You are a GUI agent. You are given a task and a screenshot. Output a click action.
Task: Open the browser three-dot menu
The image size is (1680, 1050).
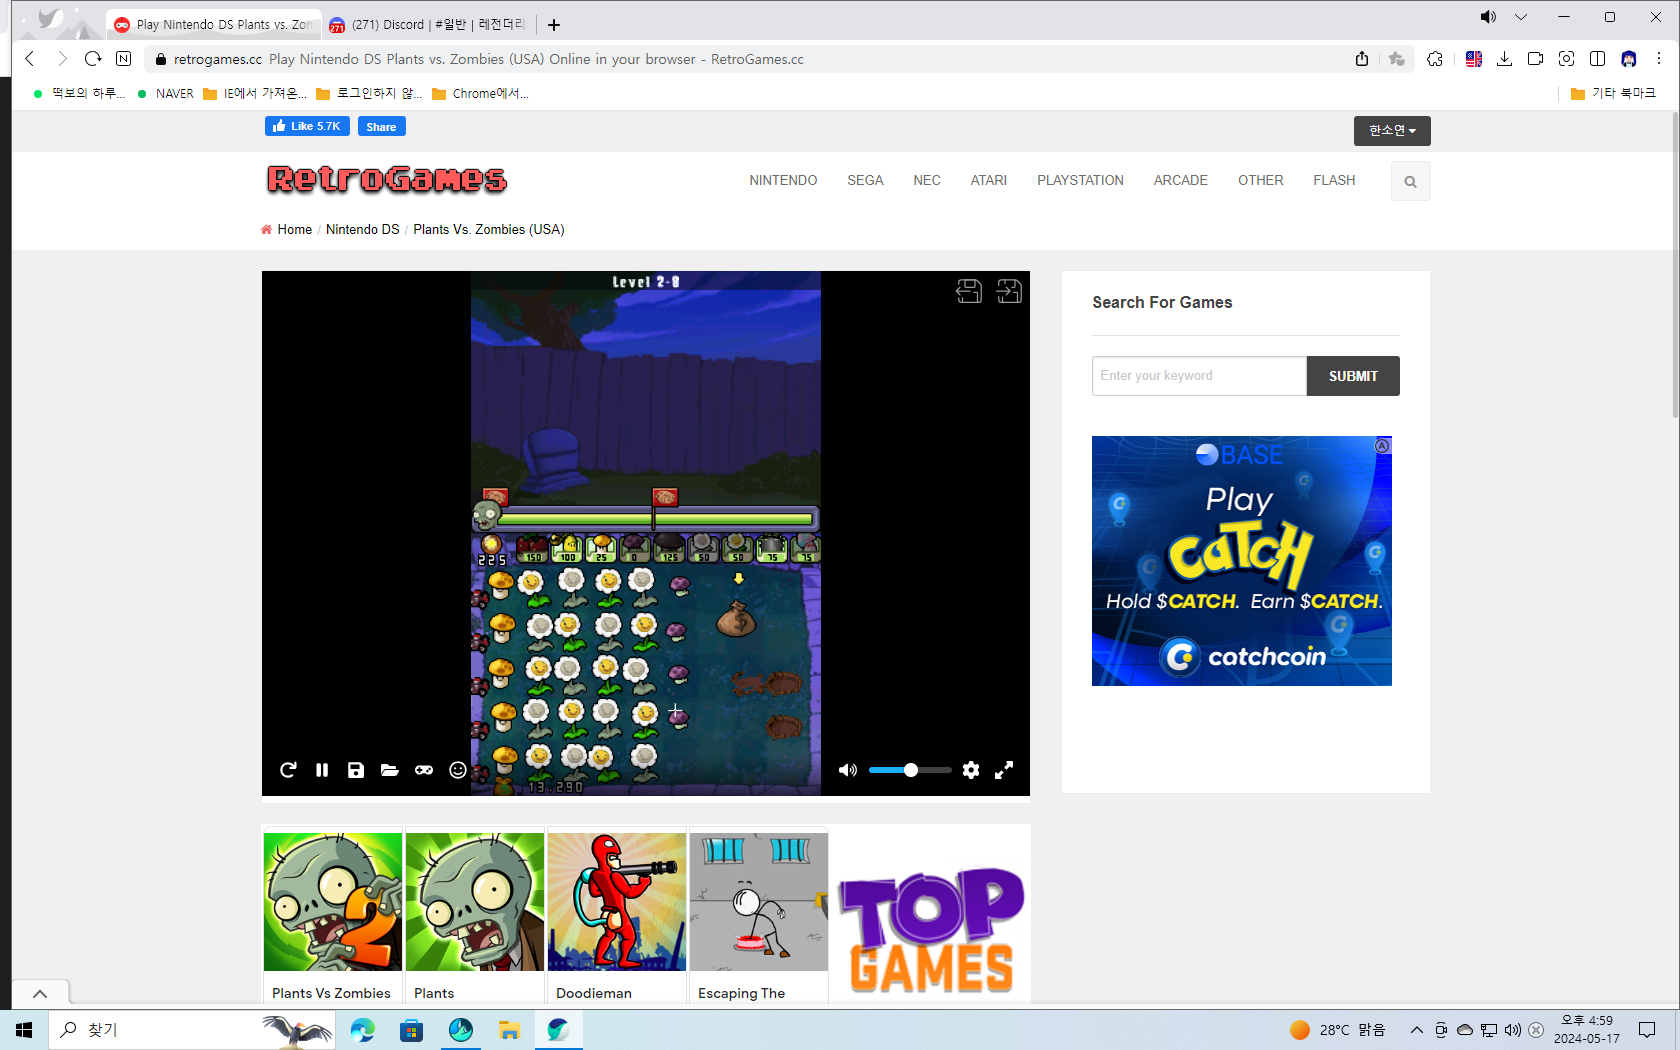point(1659,59)
